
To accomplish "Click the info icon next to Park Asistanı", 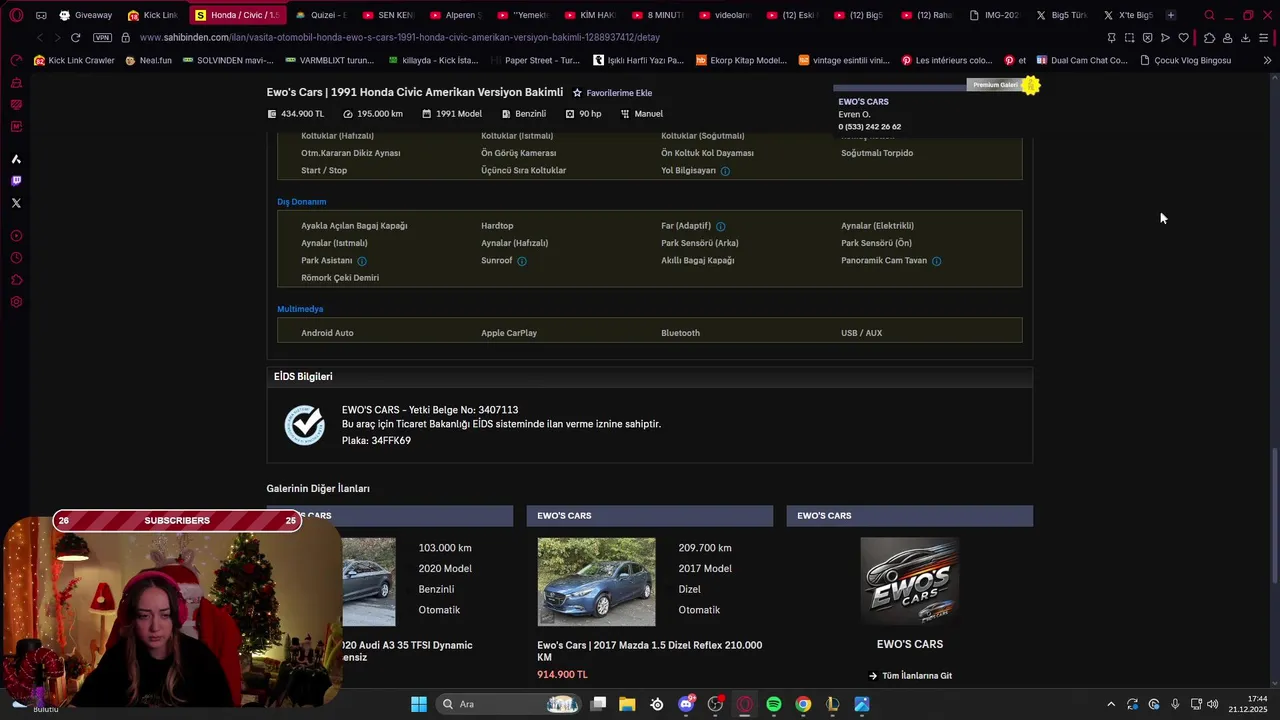I will pyautogui.click(x=362, y=261).
